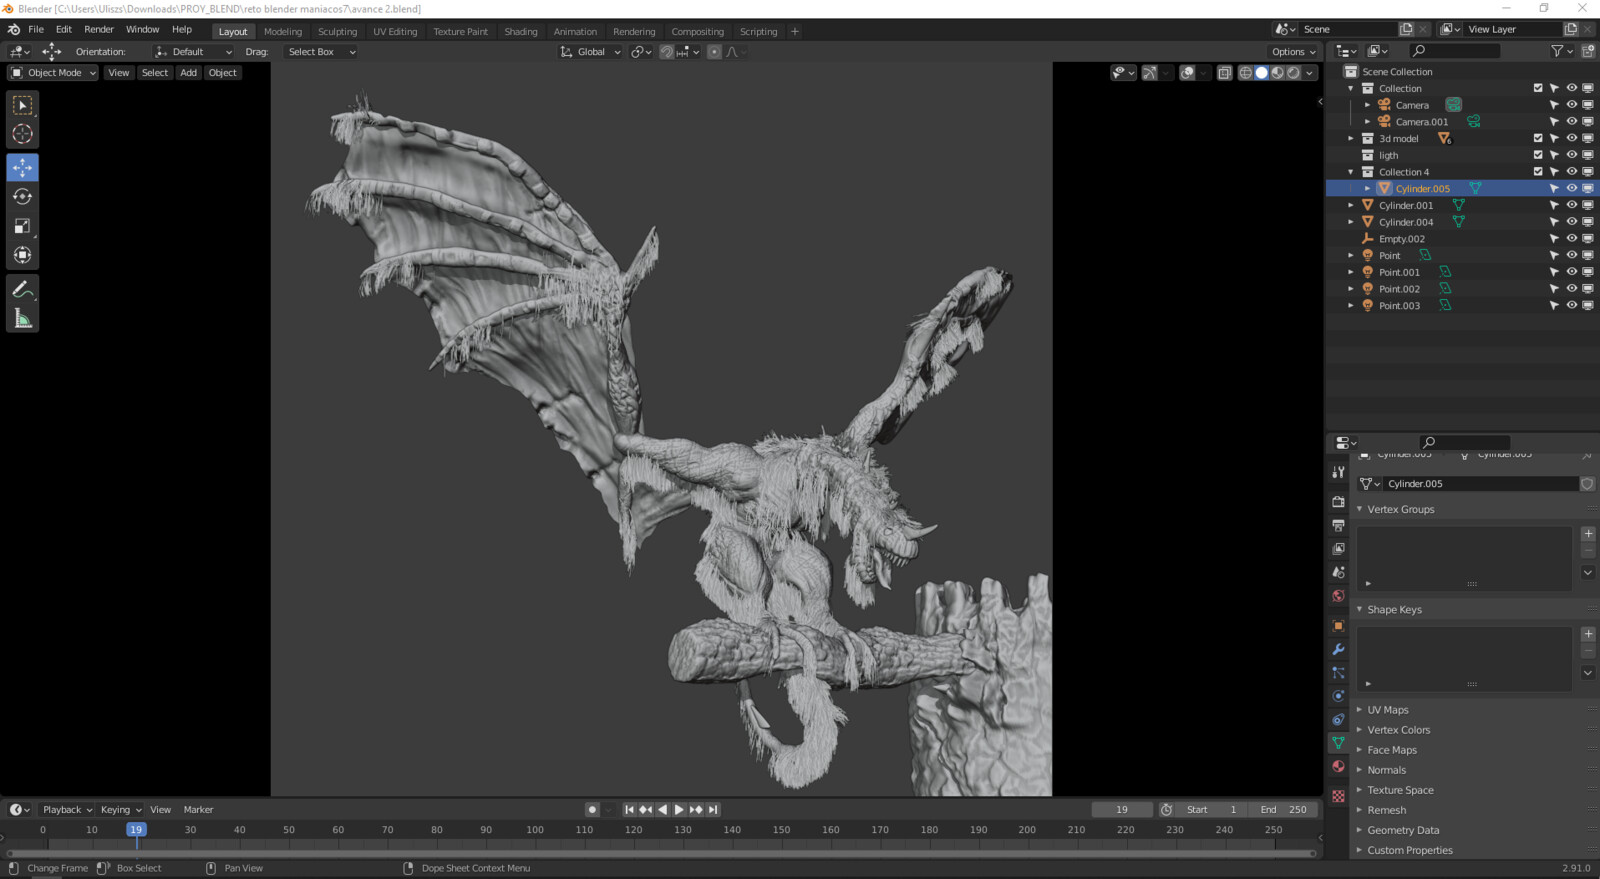Add a new shape key
The height and width of the screenshot is (879, 1600).
(x=1588, y=634)
